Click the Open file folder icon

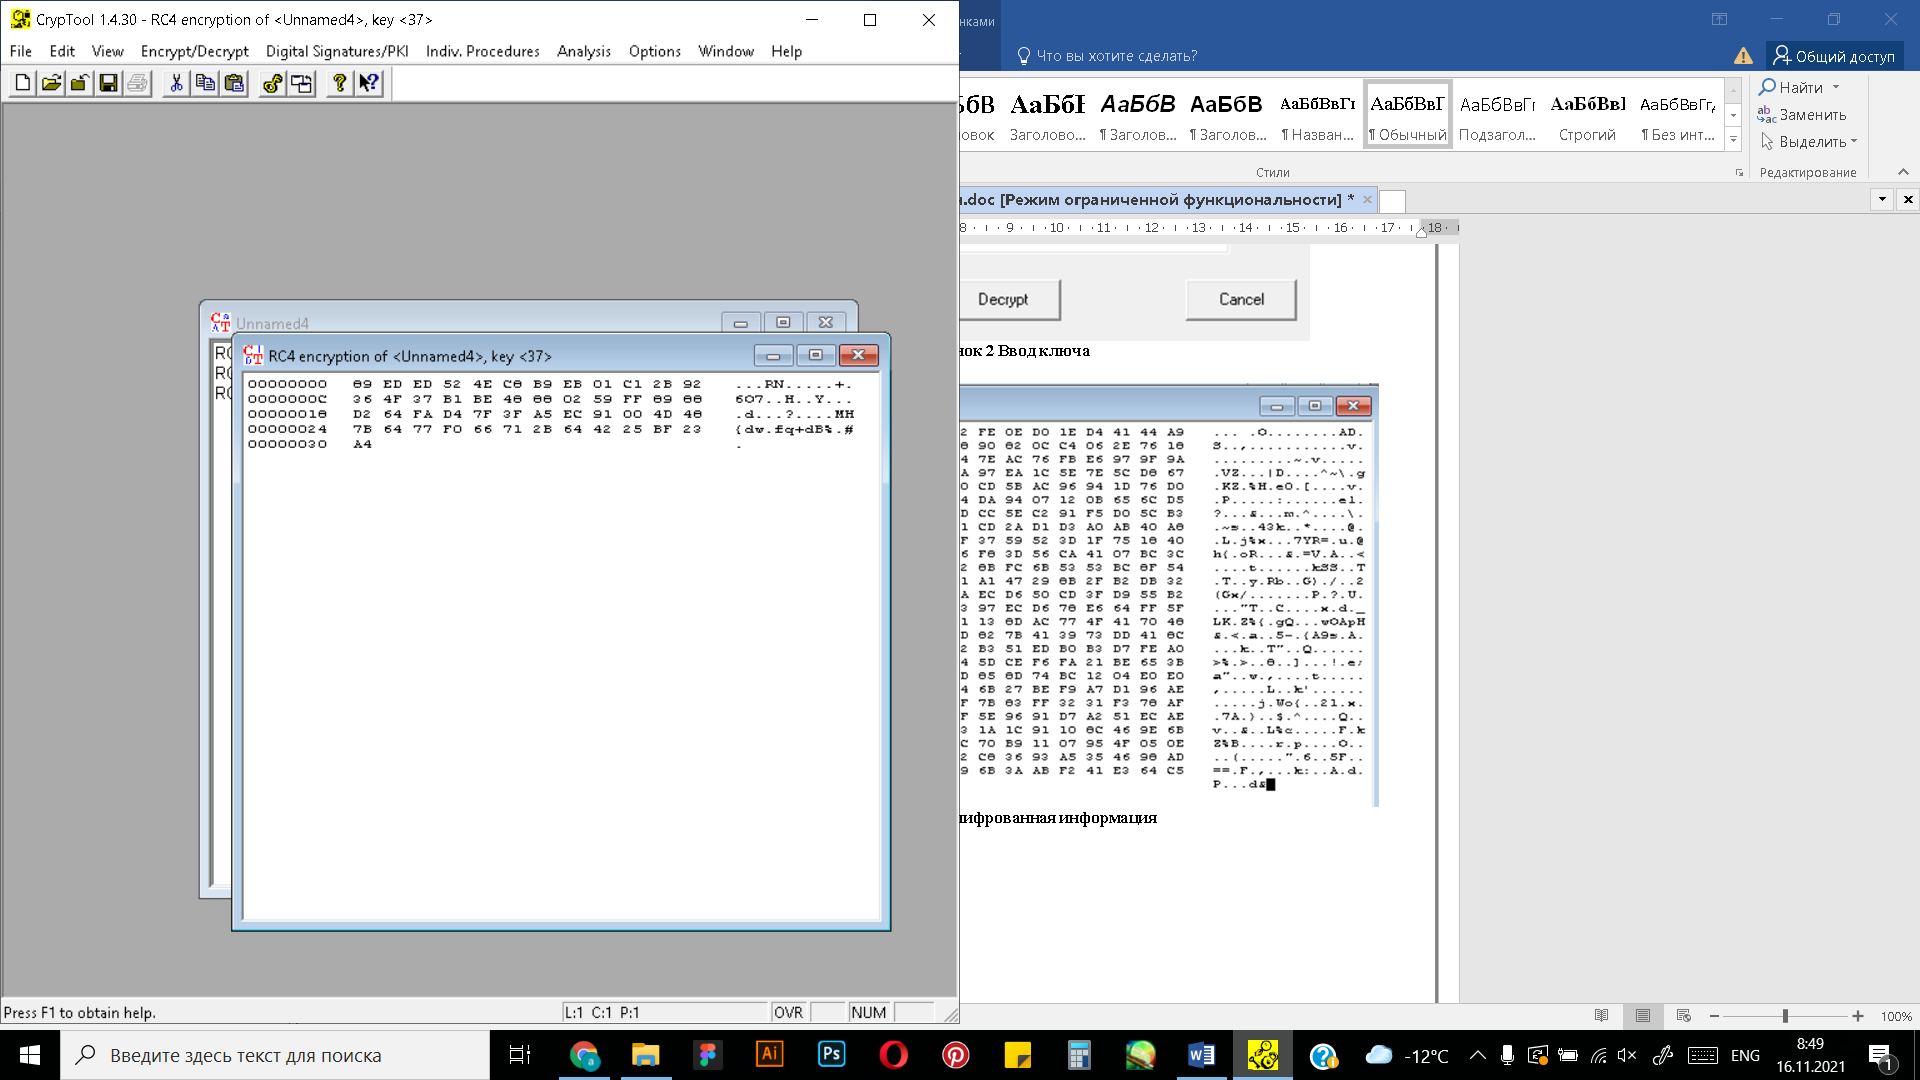click(x=51, y=83)
